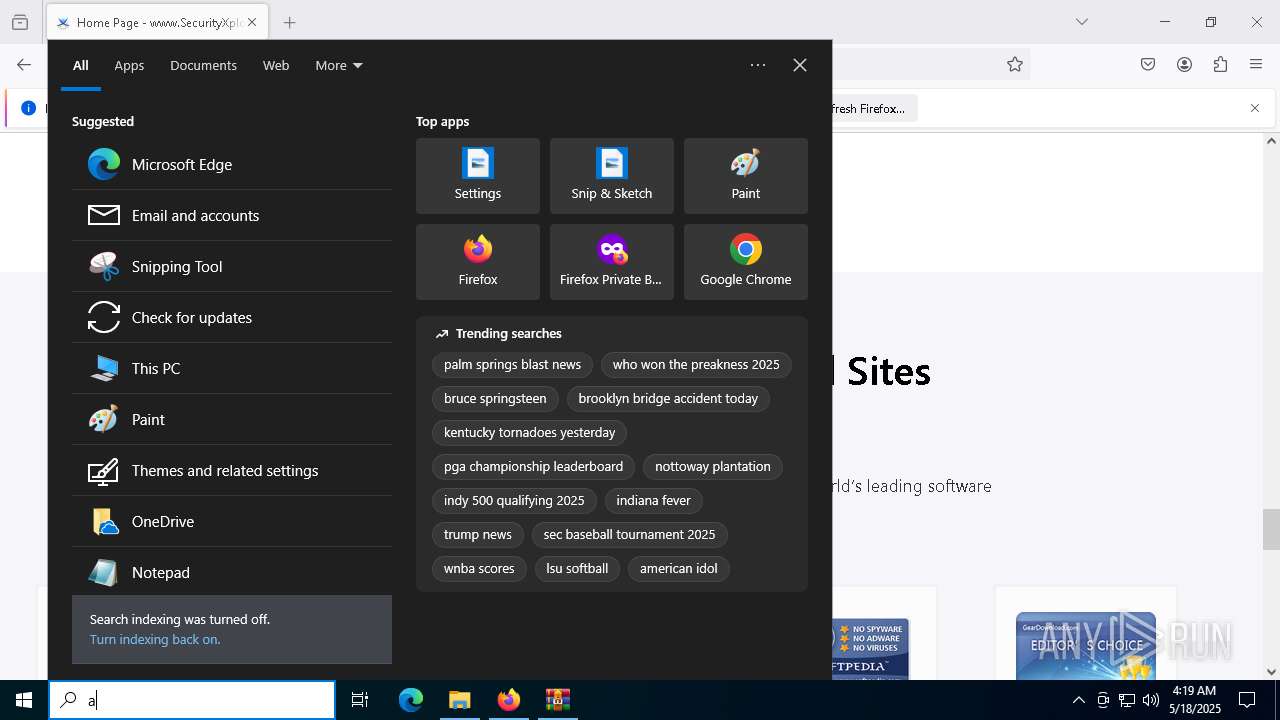
Task: Click the Firefox page vertical scrollbar thumb
Action: (x=1271, y=529)
